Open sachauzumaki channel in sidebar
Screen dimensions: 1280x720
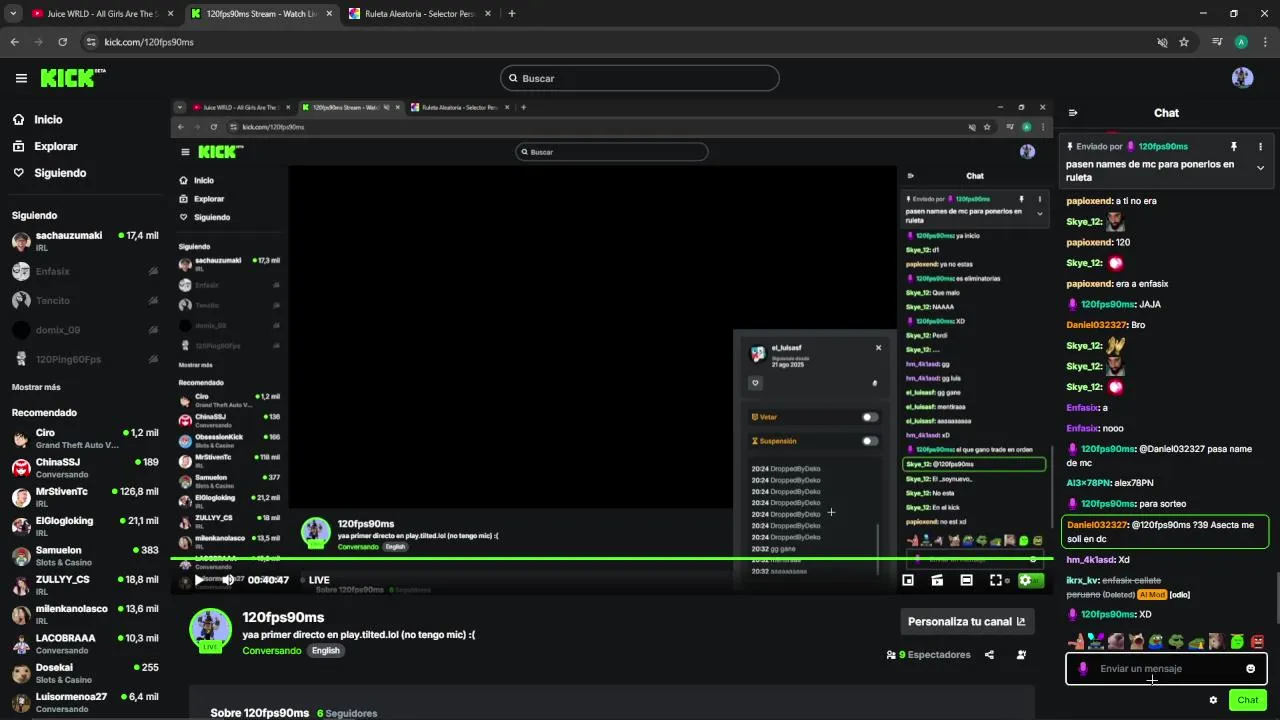point(85,241)
